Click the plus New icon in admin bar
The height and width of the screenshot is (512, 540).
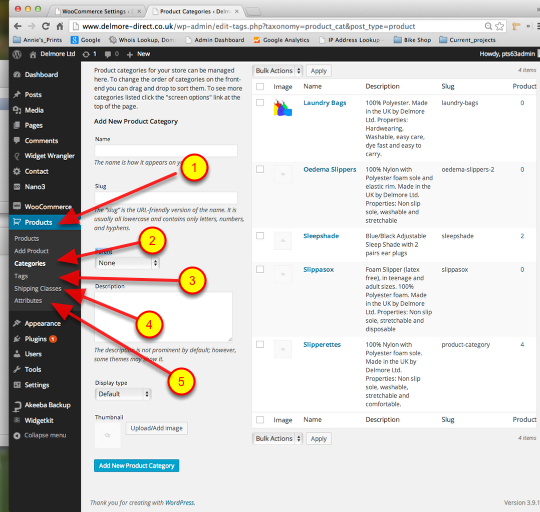tap(130, 54)
